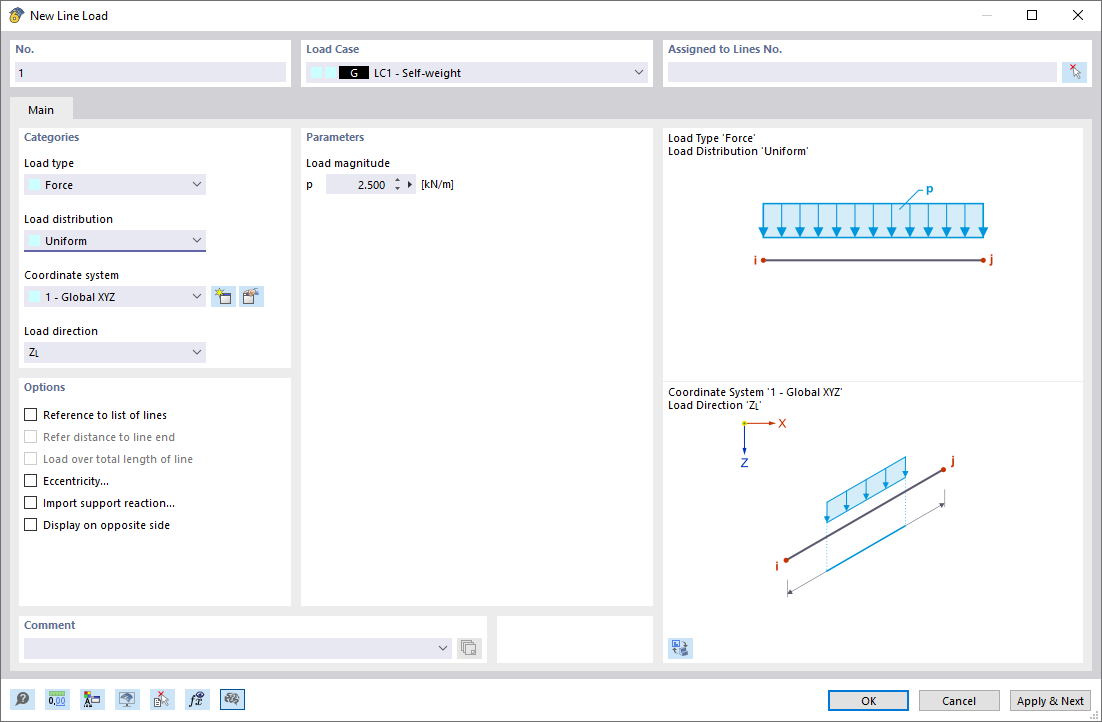The image size is (1102, 722).
Task: Click the document and cursor red-X icon
Action: [162, 700]
